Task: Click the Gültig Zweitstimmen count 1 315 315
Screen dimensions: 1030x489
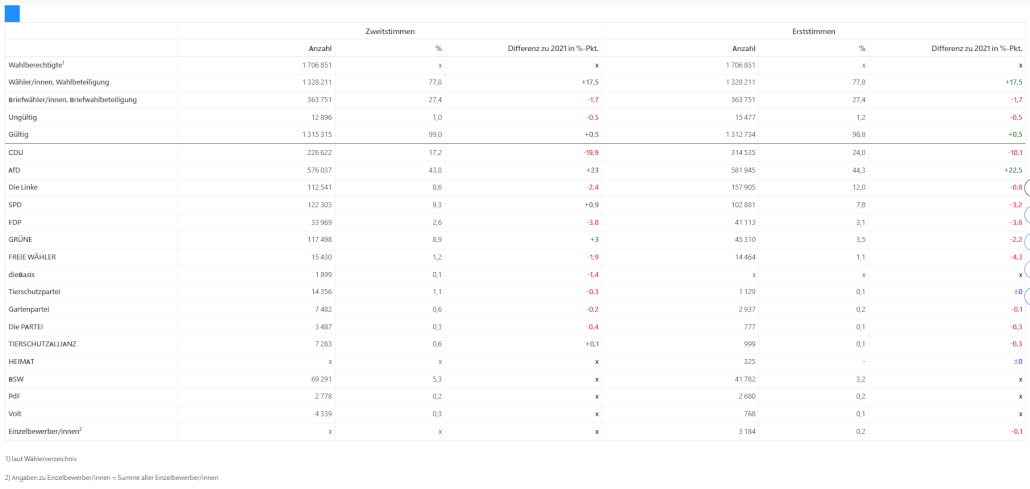Action: [x=318, y=135]
